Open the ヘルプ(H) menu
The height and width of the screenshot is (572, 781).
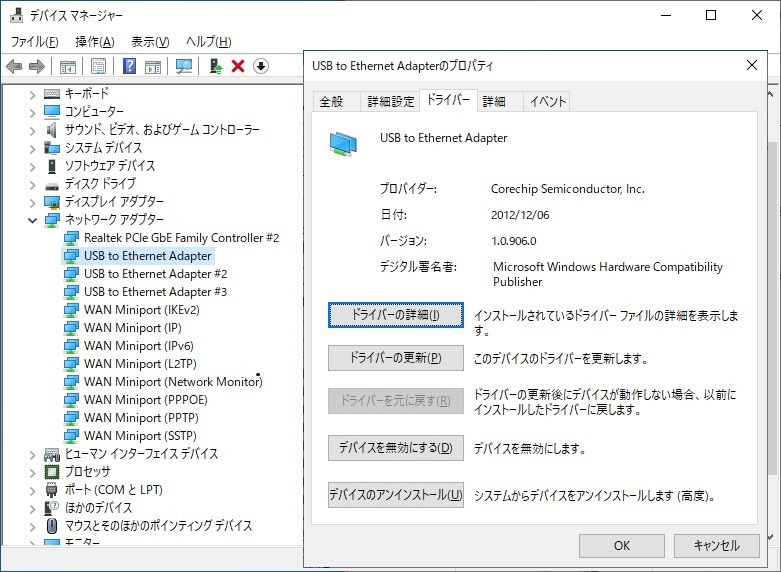coord(209,42)
